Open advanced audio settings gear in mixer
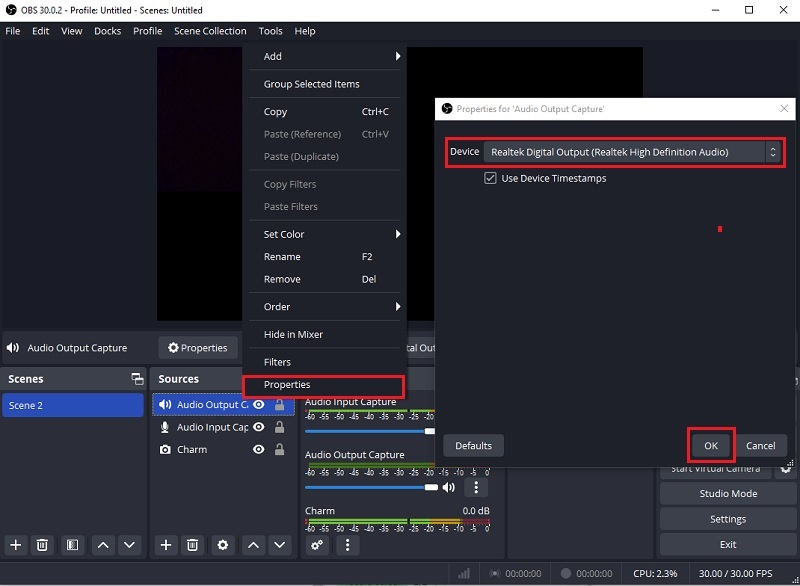800x586 pixels. [317, 544]
